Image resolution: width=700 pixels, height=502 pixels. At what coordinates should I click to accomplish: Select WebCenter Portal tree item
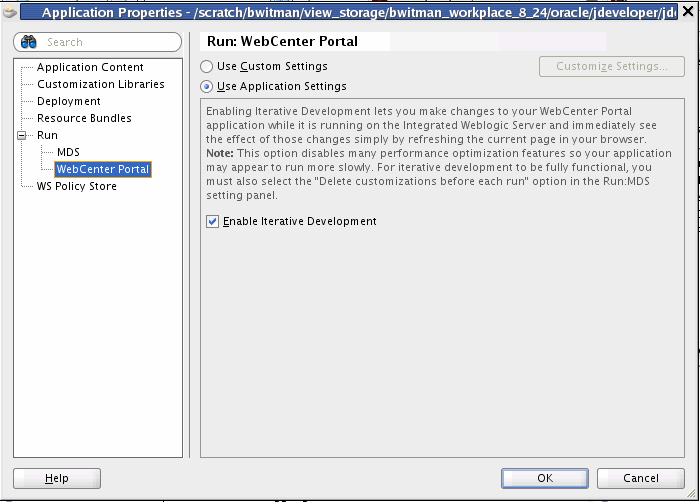103,169
